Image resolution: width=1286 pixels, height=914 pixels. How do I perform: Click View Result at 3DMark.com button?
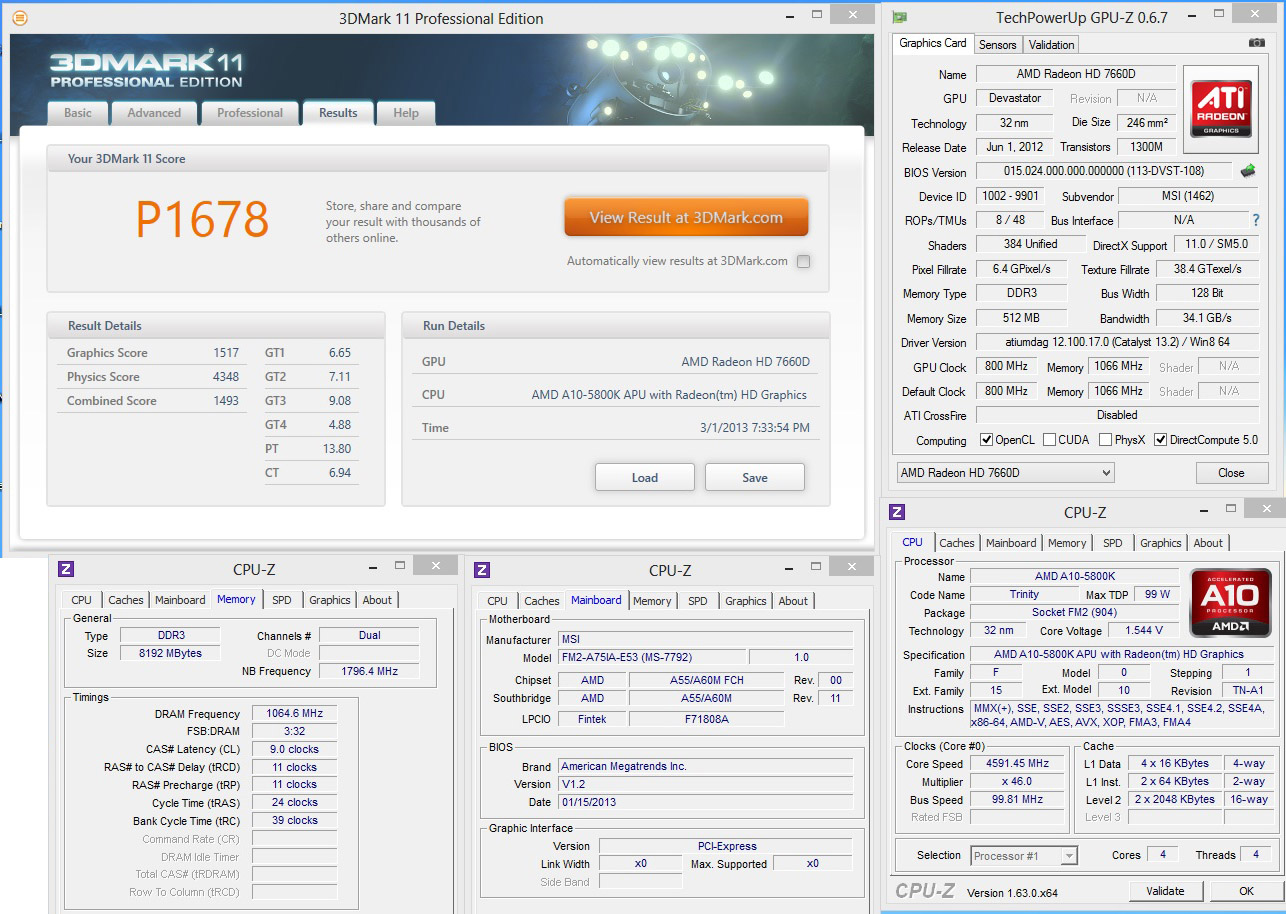click(686, 217)
